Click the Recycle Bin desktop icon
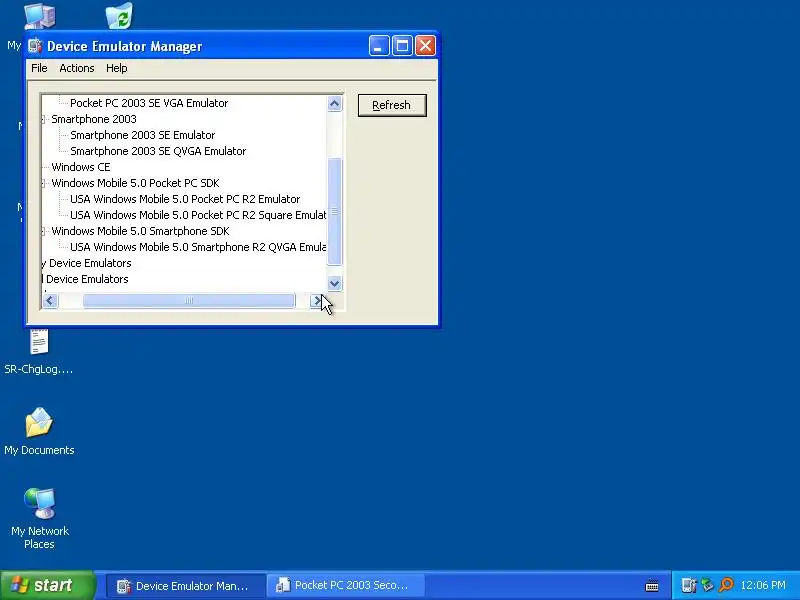This screenshot has width=800, height=600. click(x=119, y=15)
